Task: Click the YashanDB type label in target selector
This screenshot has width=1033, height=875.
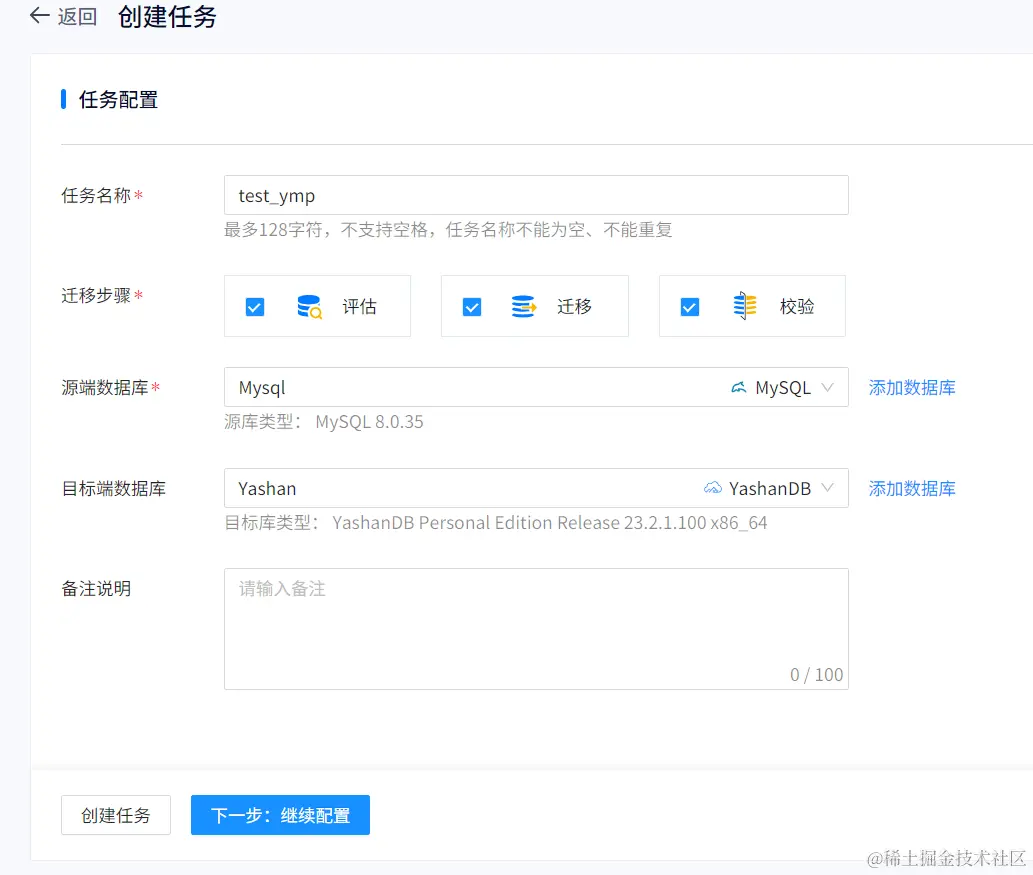Action: (x=769, y=488)
